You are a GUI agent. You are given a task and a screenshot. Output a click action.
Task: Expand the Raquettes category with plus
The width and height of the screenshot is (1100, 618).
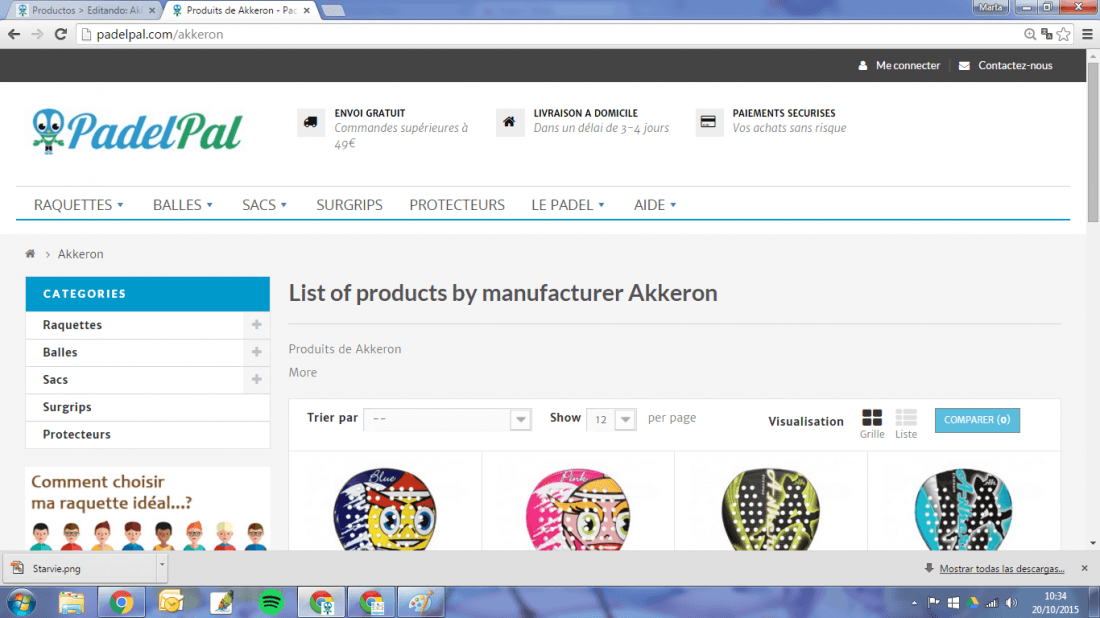point(256,325)
